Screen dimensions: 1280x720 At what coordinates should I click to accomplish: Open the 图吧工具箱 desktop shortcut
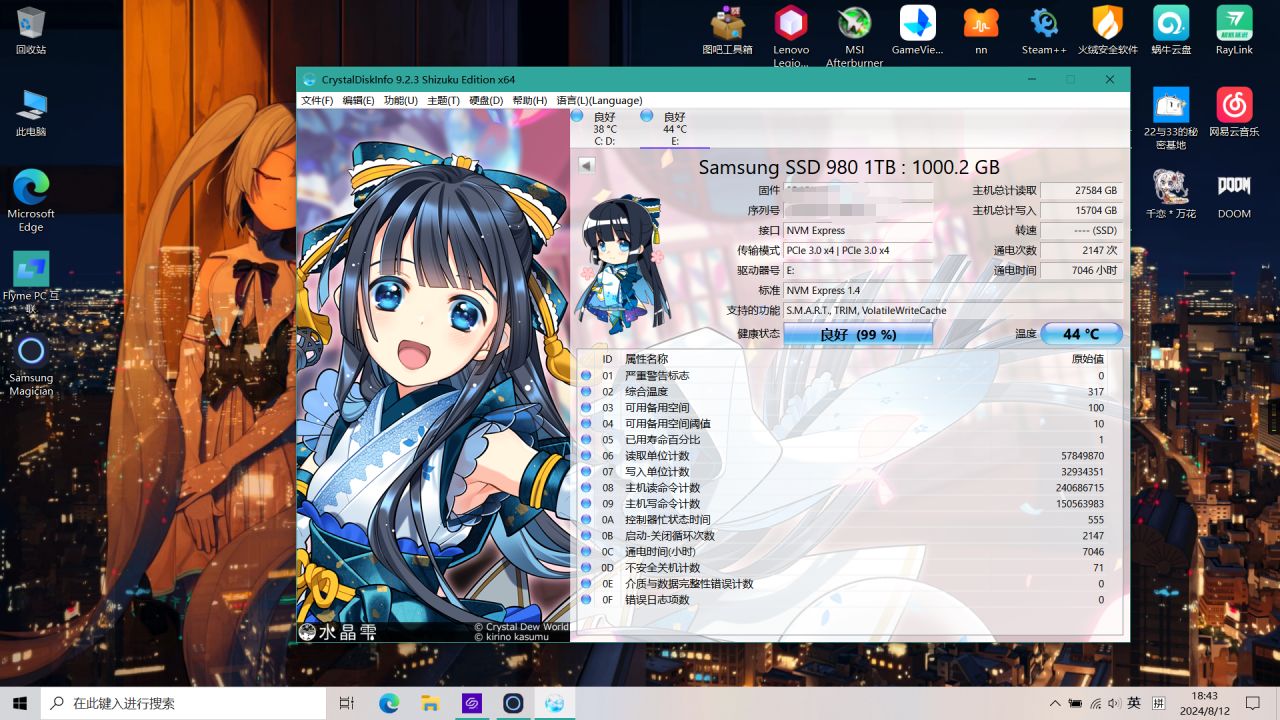pyautogui.click(x=727, y=31)
